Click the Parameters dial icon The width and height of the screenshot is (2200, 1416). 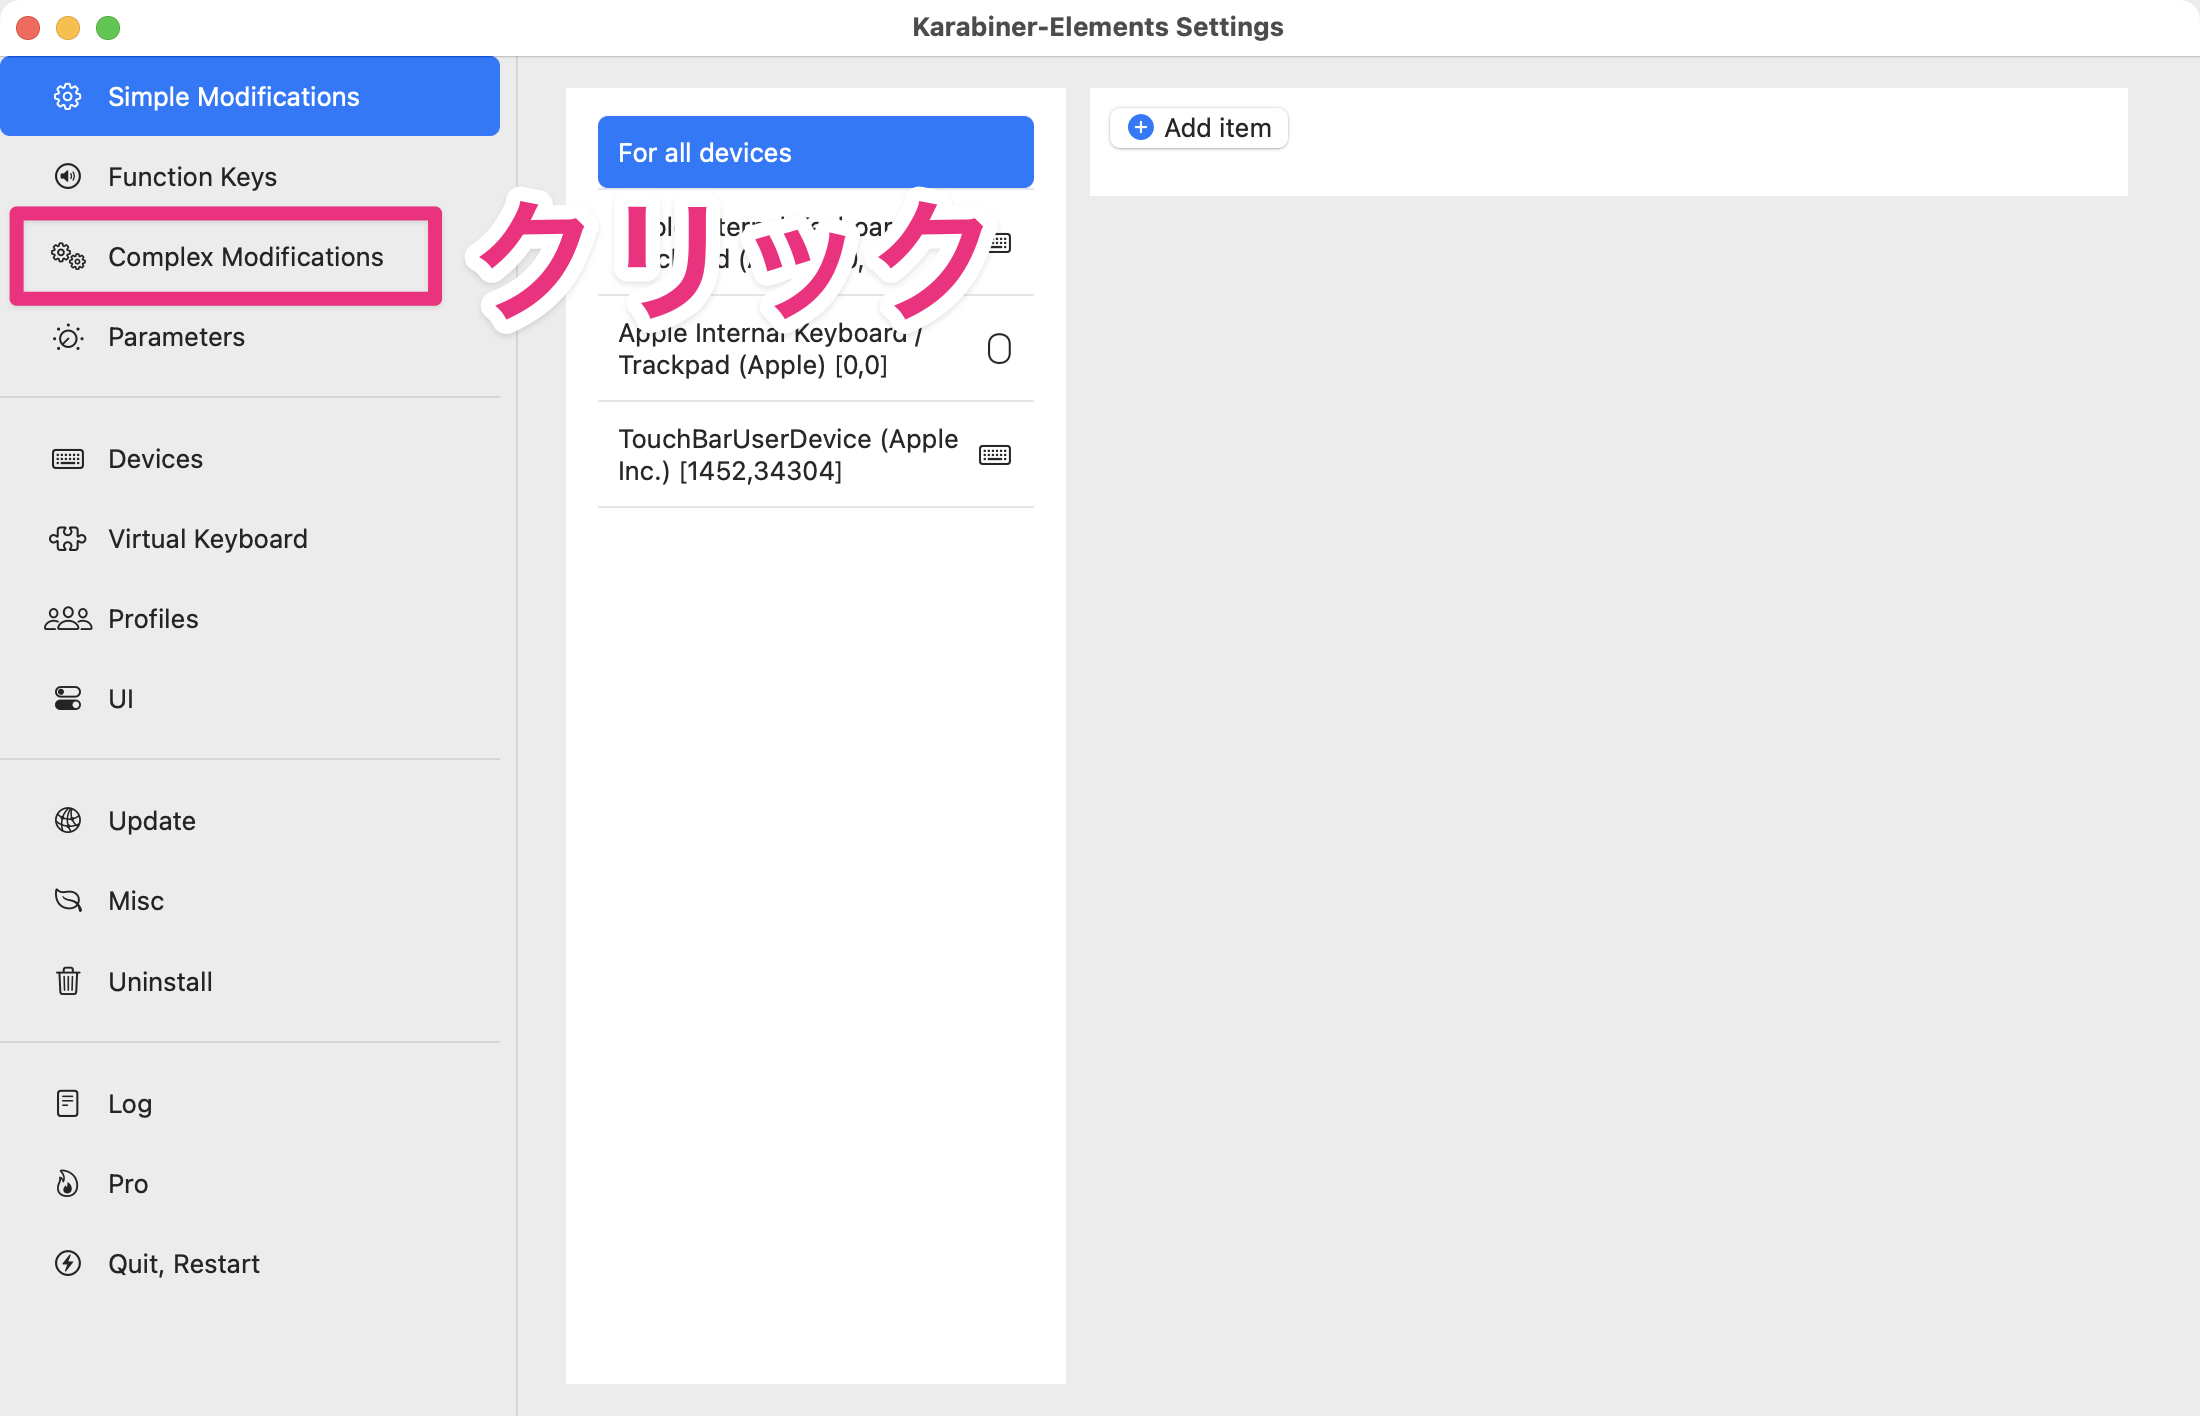(68, 337)
